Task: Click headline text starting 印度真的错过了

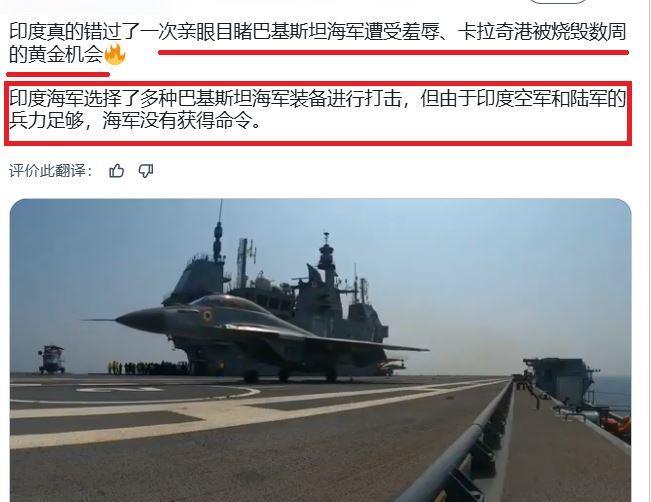Action: click(x=318, y=44)
